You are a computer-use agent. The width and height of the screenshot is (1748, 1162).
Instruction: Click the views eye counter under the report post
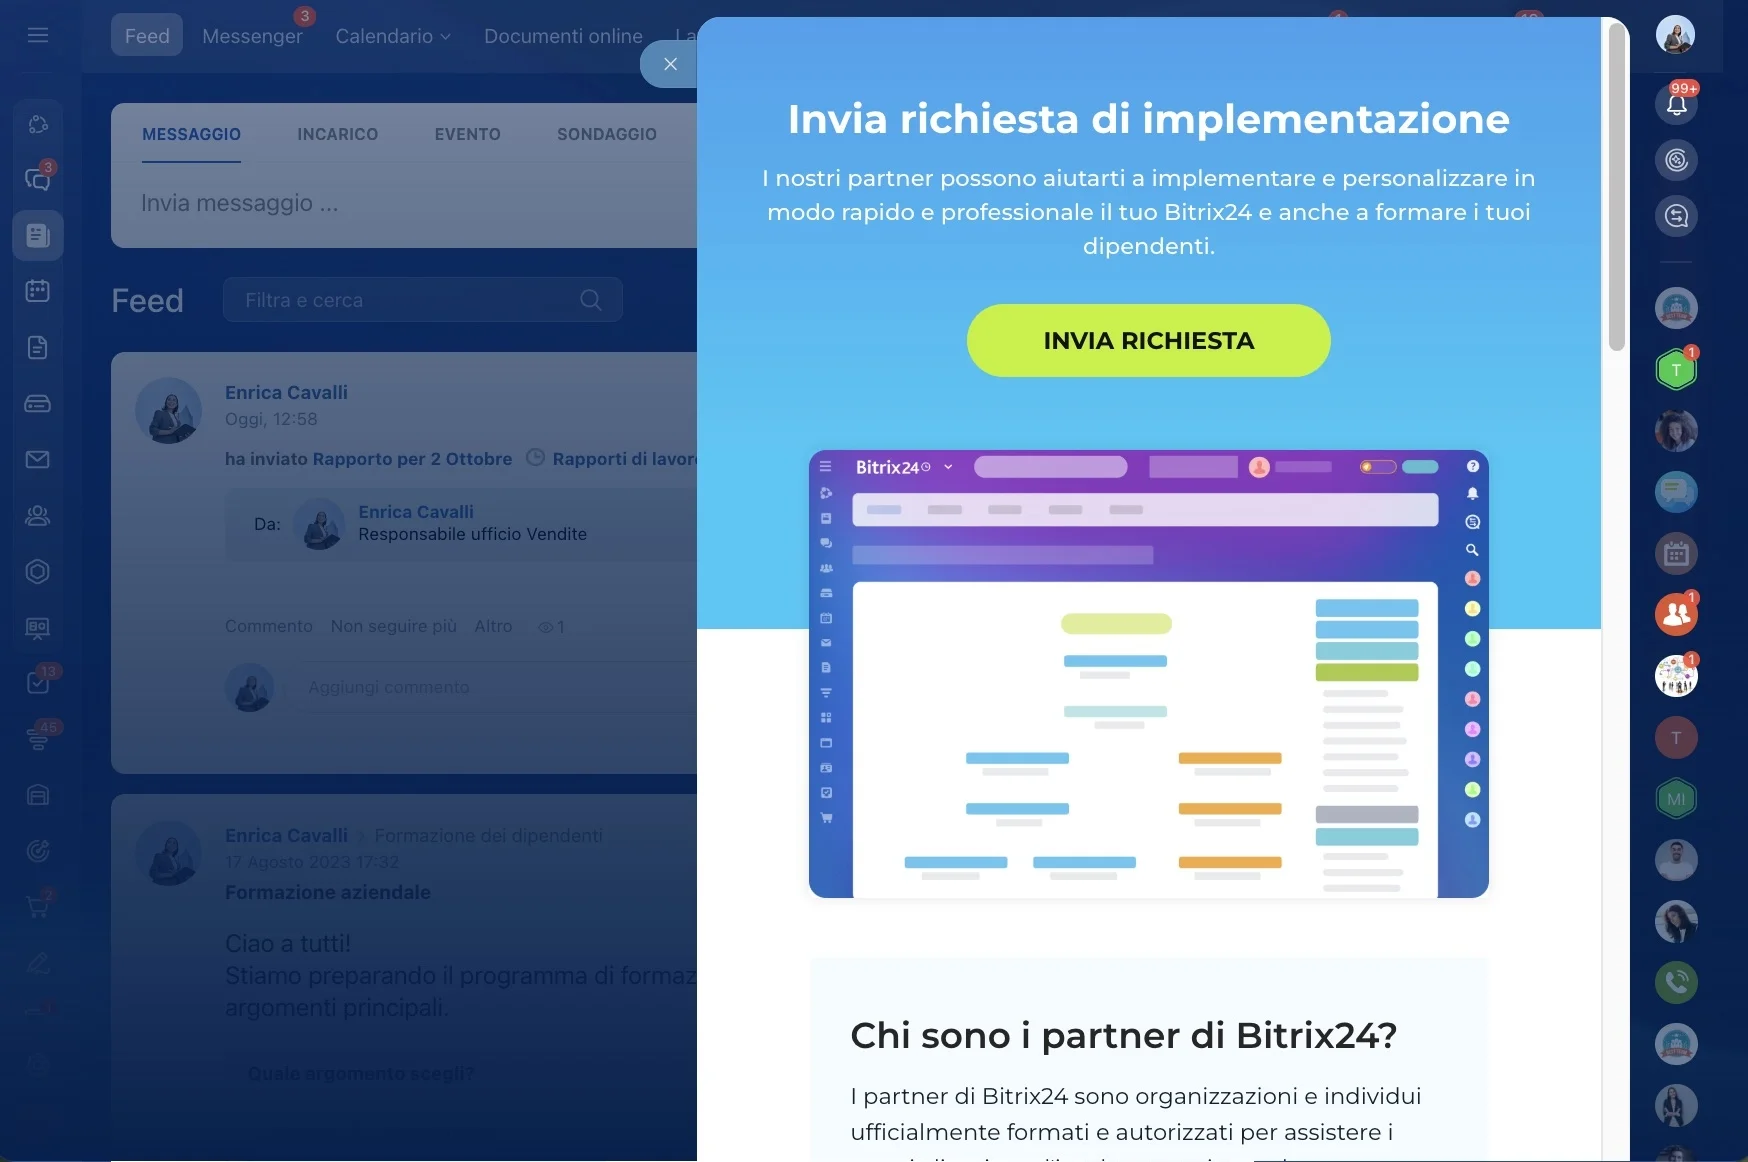[x=551, y=627]
